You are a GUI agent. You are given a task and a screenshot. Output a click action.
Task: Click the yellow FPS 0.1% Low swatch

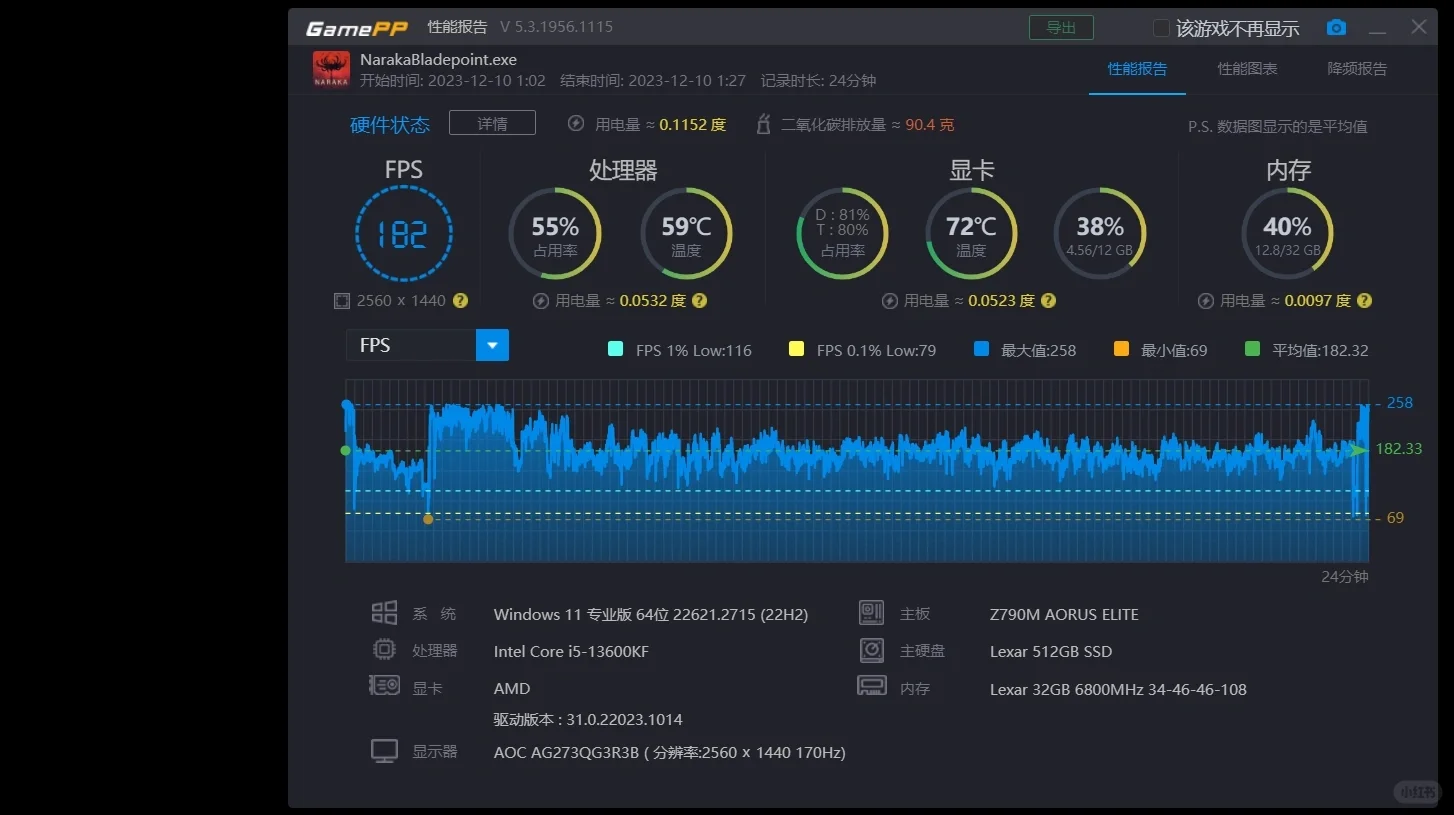[x=796, y=349]
